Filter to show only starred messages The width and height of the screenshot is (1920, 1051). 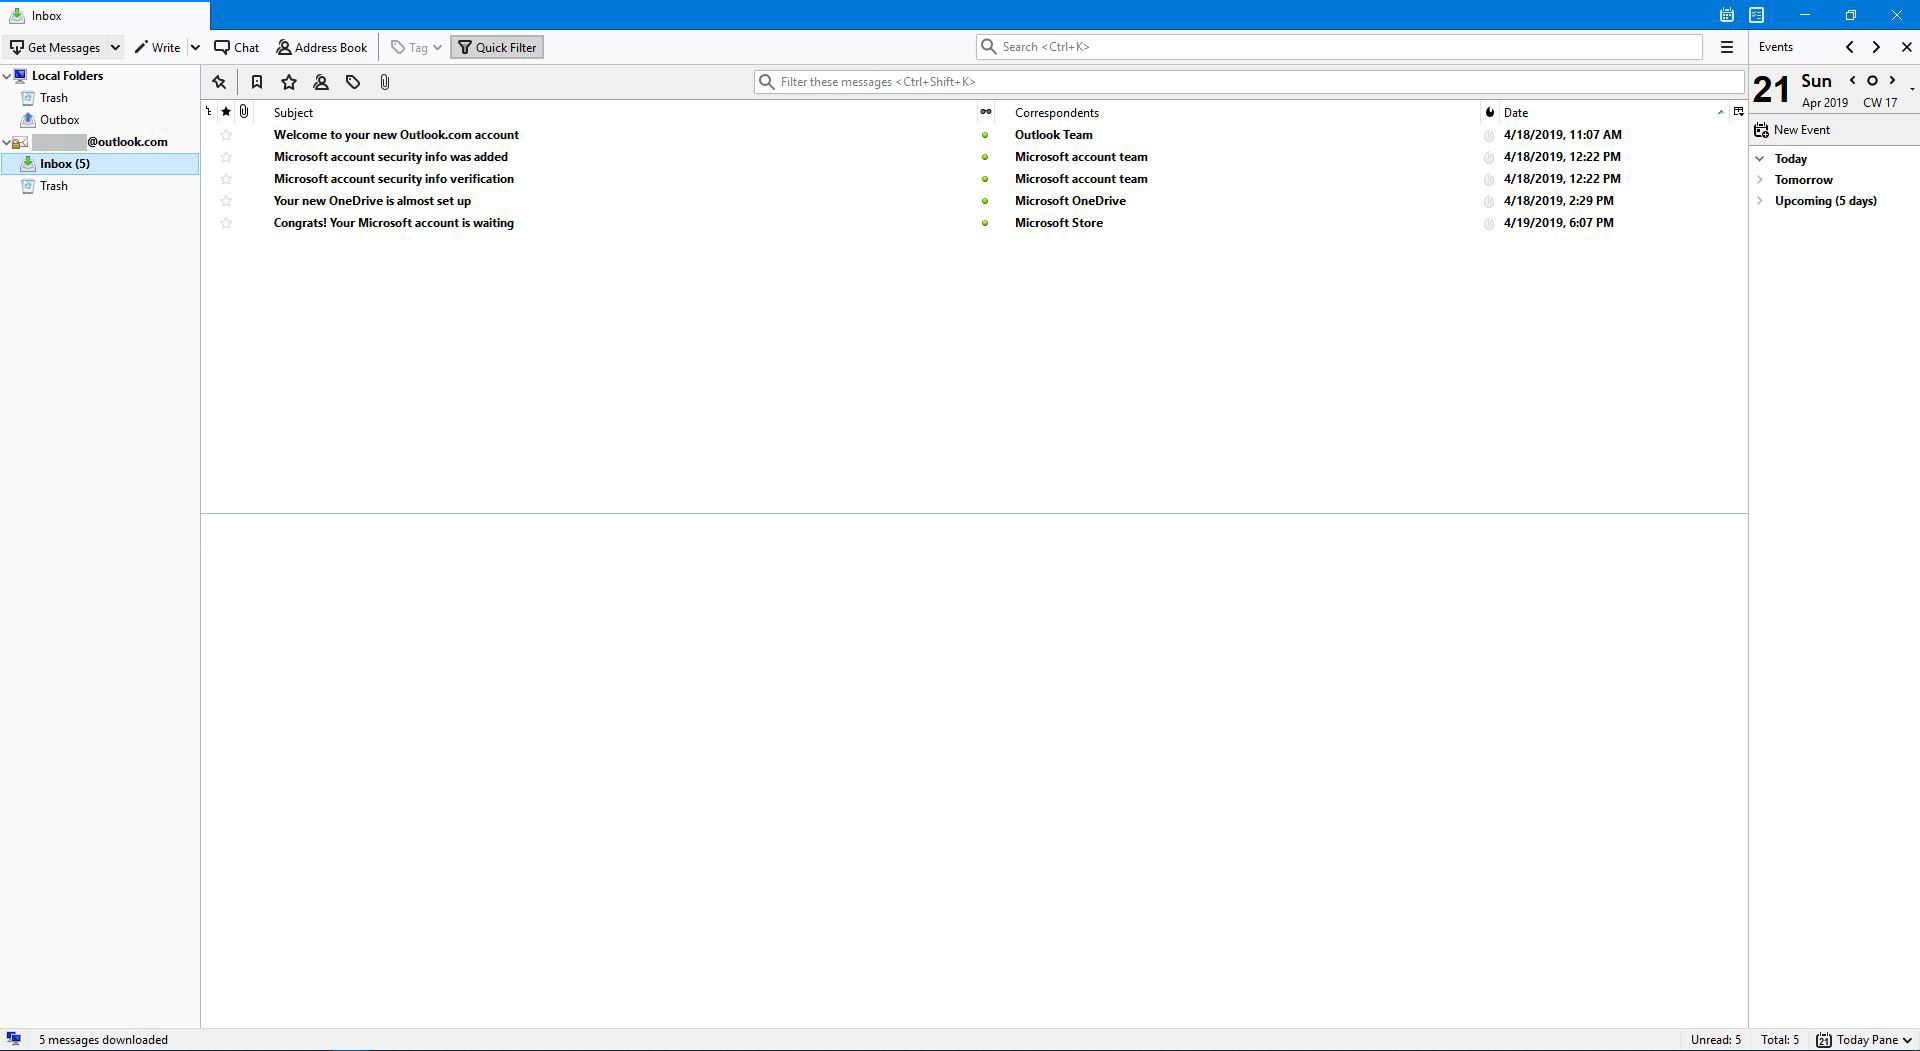[x=289, y=82]
